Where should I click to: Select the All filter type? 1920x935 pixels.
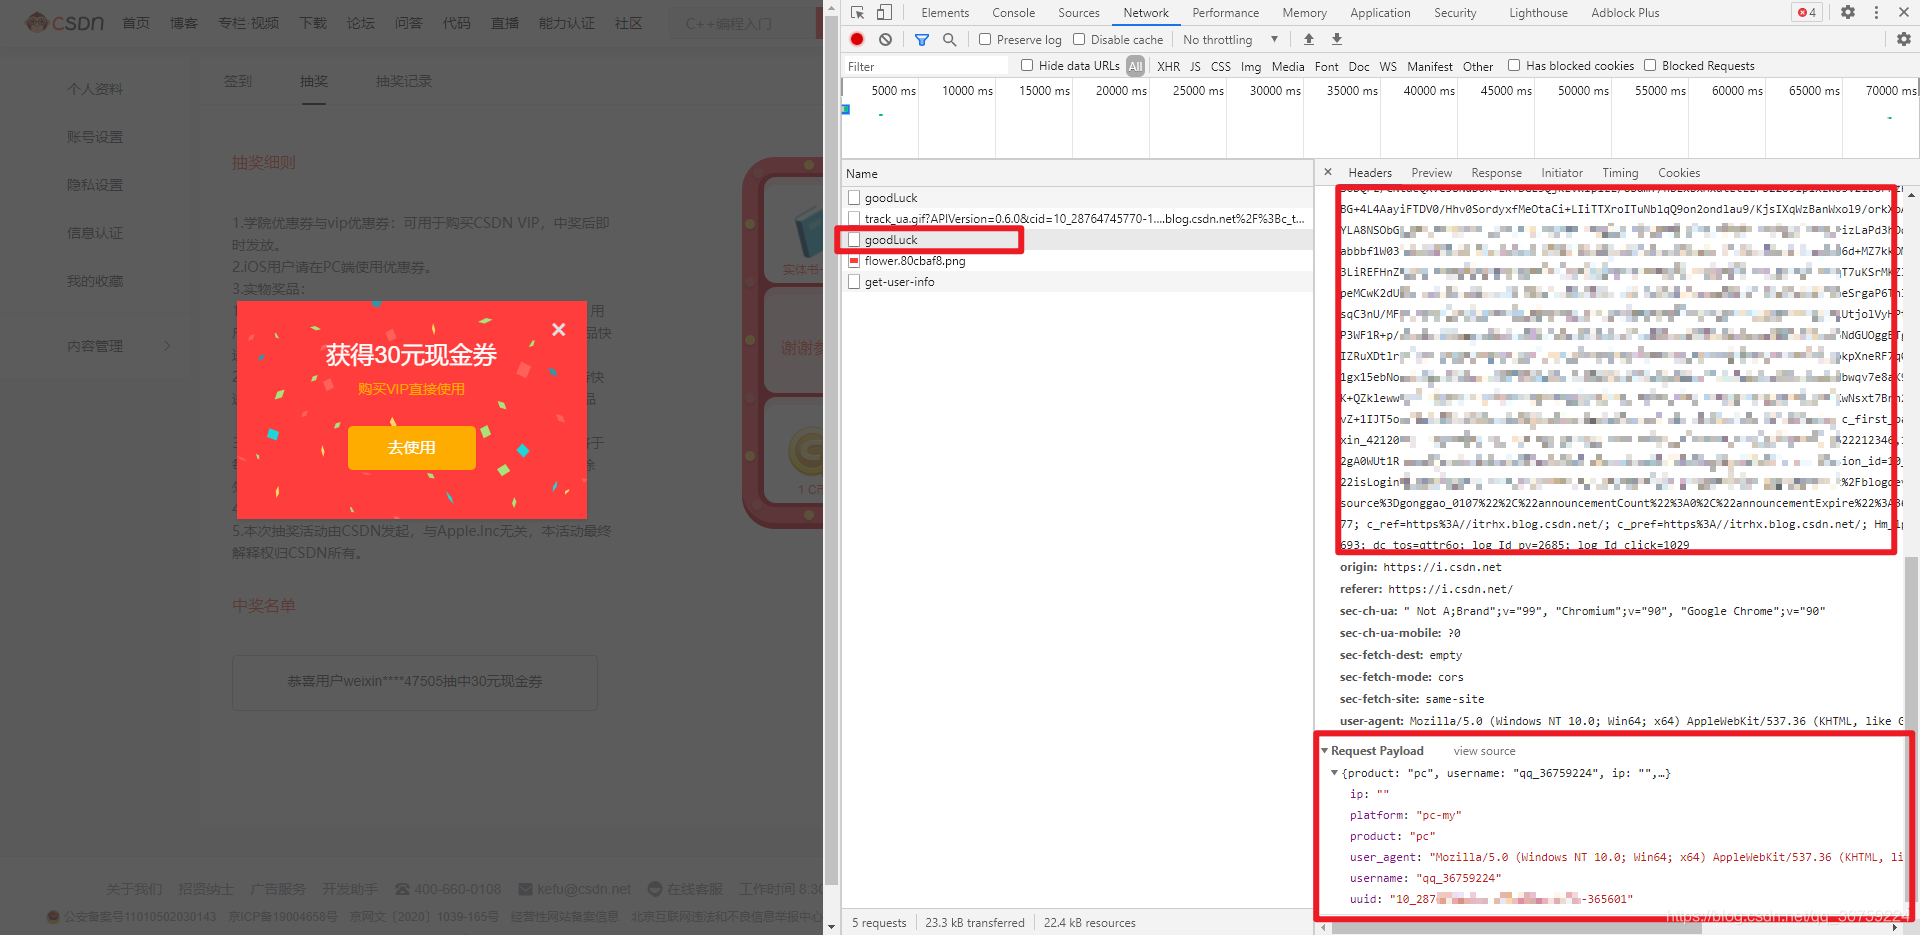[1135, 66]
